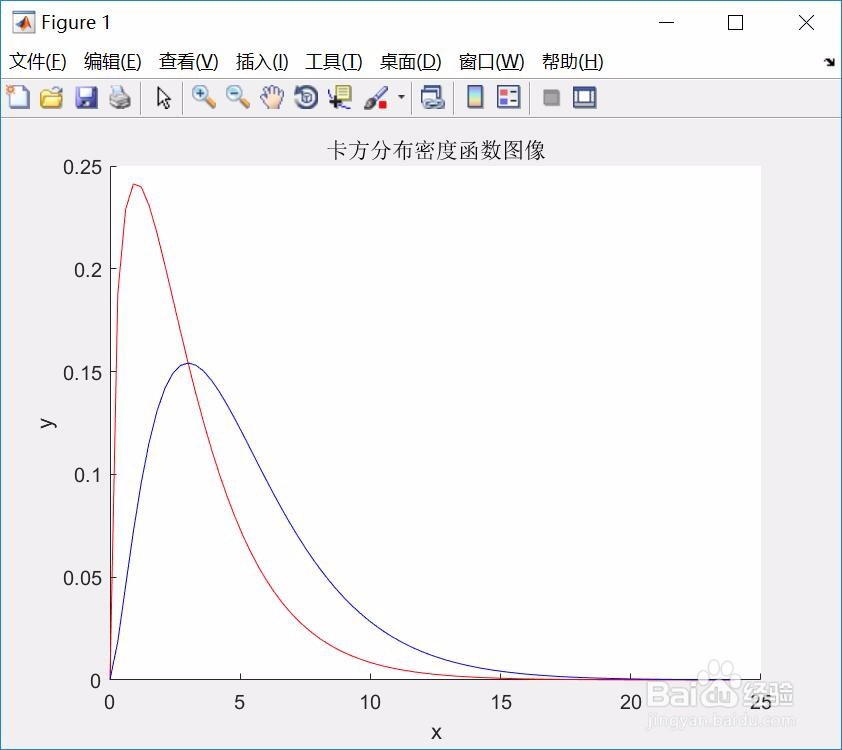Viewport: 842px width, 750px height.
Task: Click the 0.15 y-axis tick label
Action: [x=82, y=373]
